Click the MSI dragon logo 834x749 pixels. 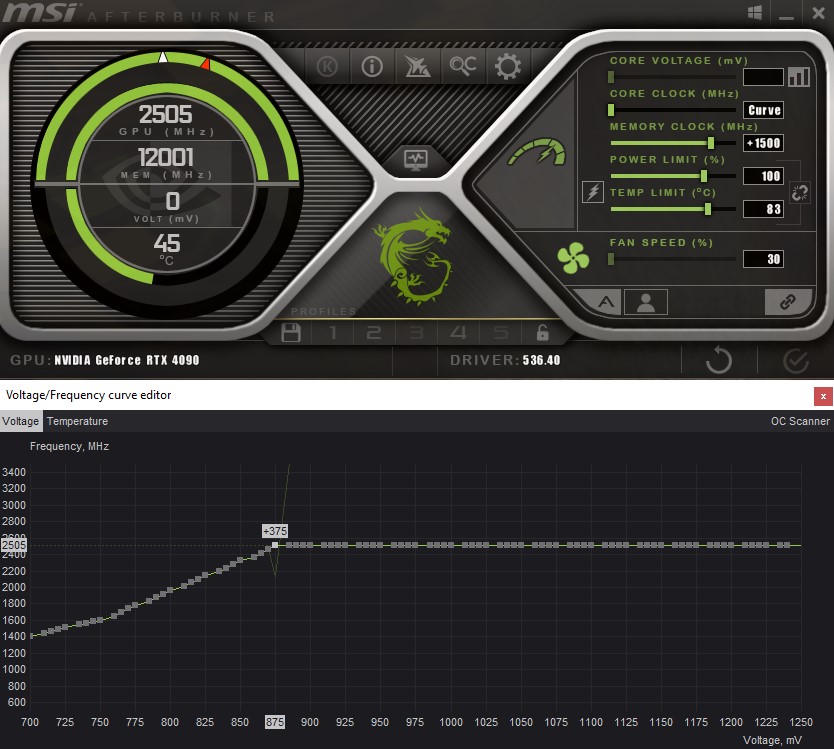click(x=415, y=255)
